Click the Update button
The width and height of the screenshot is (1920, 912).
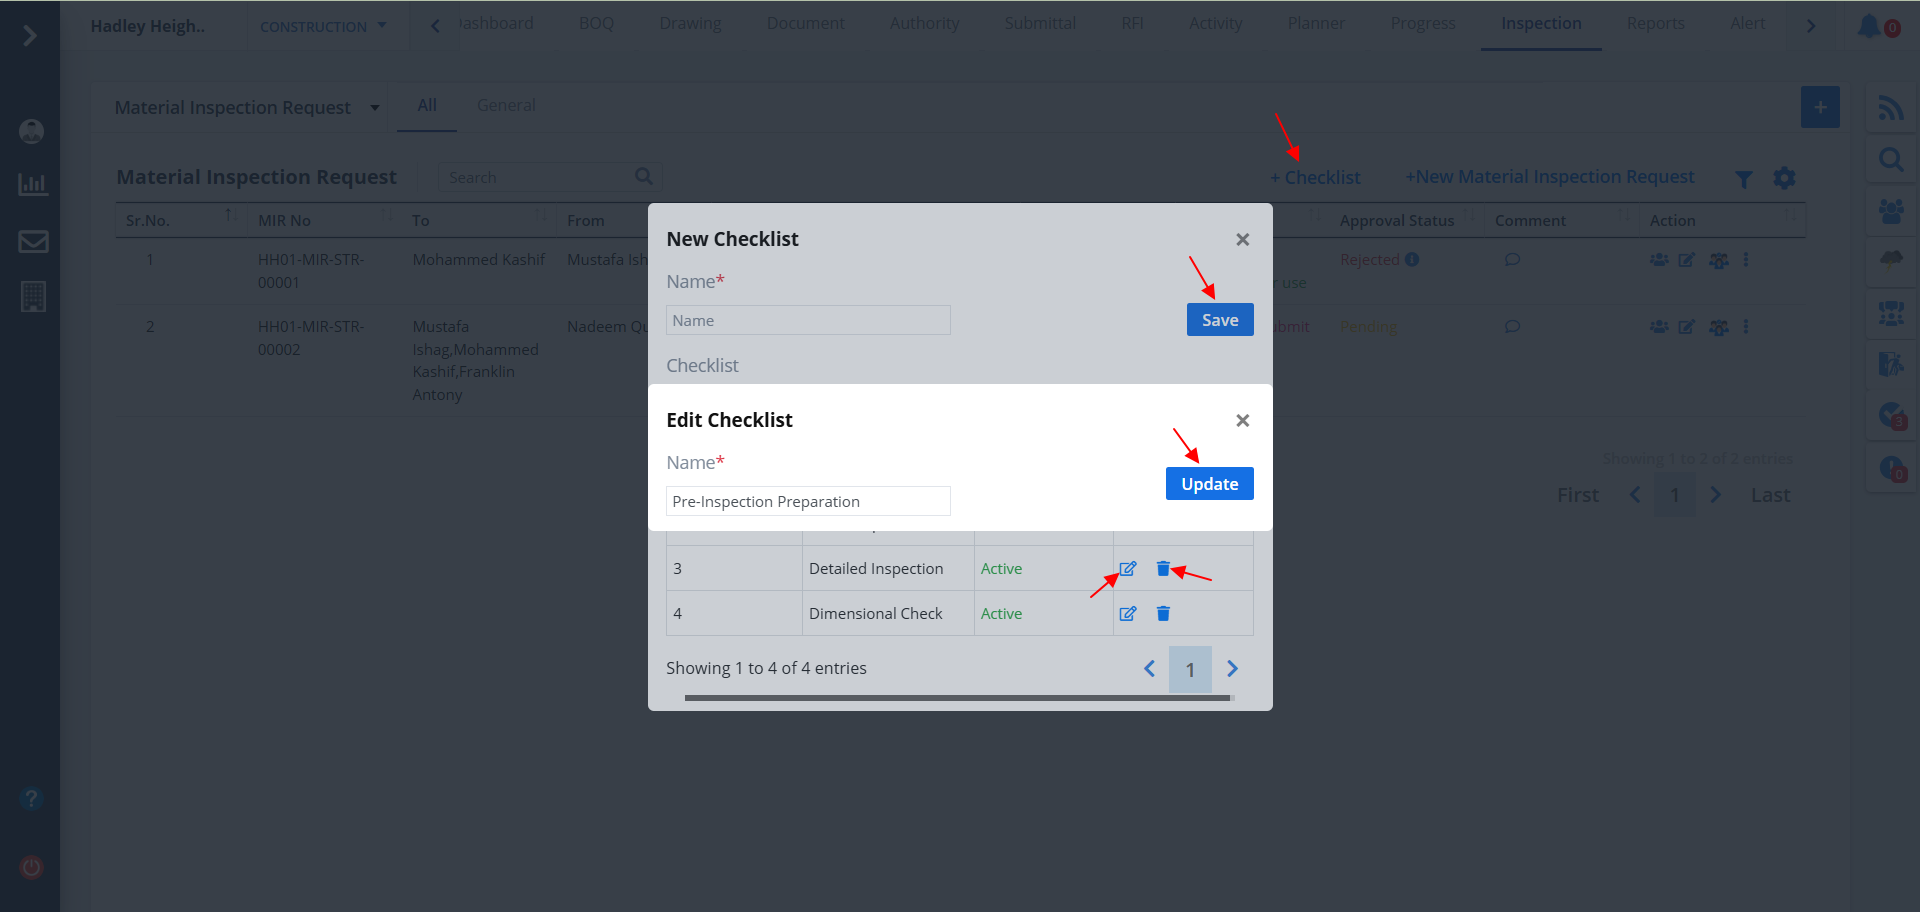tap(1209, 484)
